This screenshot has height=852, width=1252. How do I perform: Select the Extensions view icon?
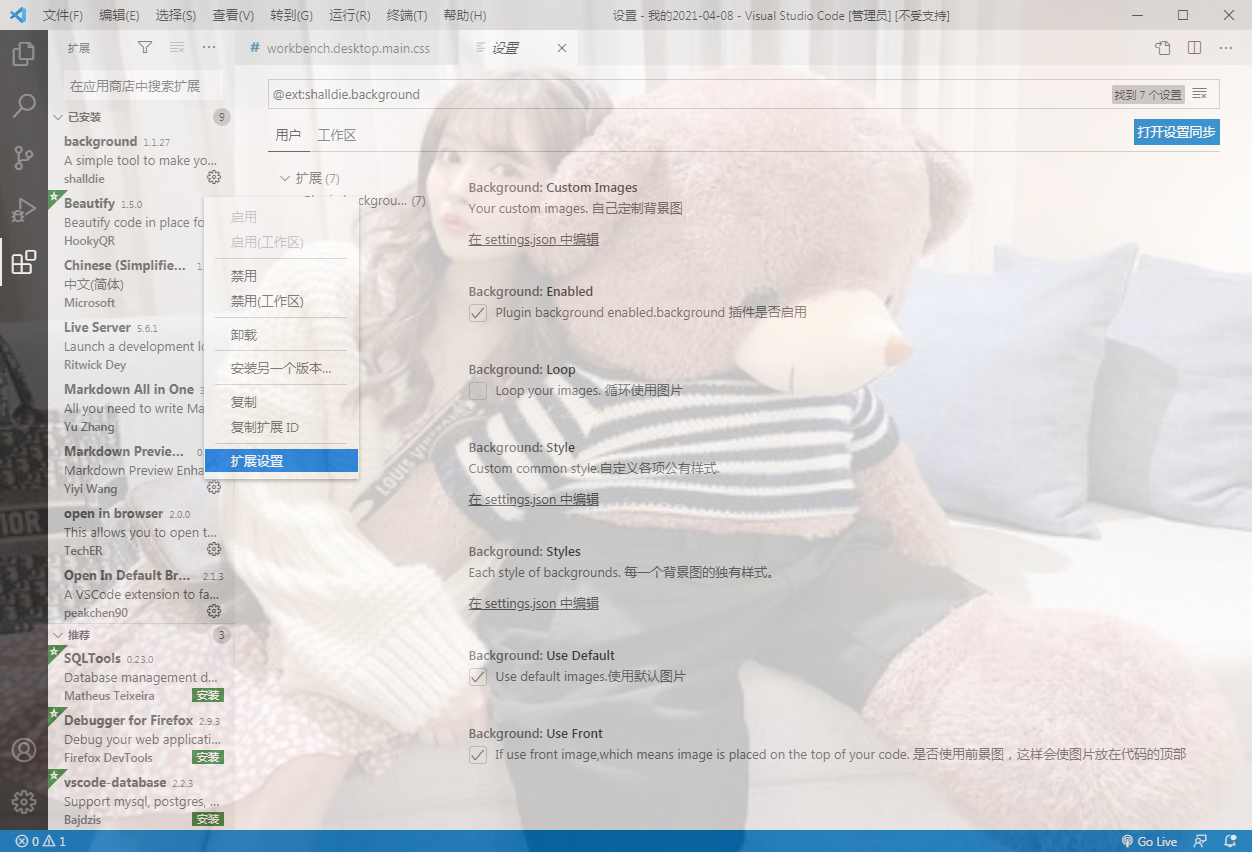24,262
